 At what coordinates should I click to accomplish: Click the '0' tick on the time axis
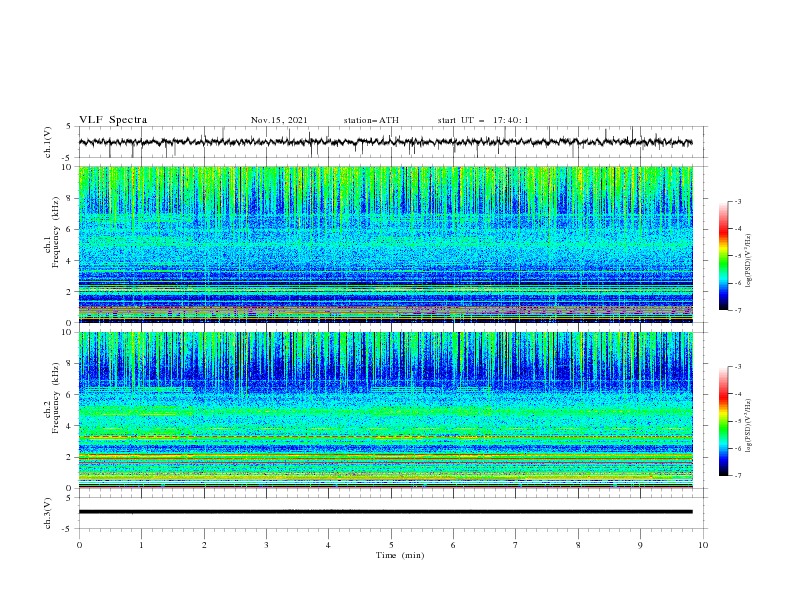click(79, 545)
